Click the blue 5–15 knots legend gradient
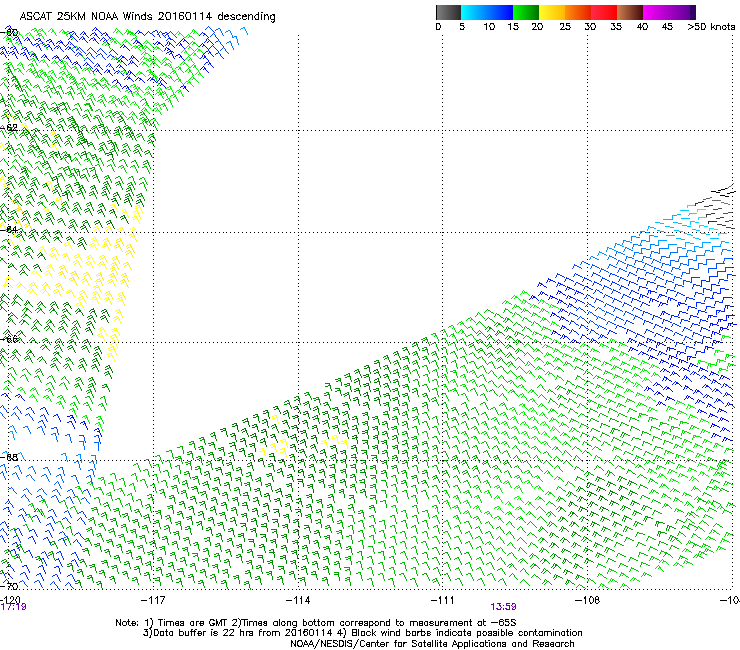Viewport: 740px width, 650px height. tap(487, 12)
